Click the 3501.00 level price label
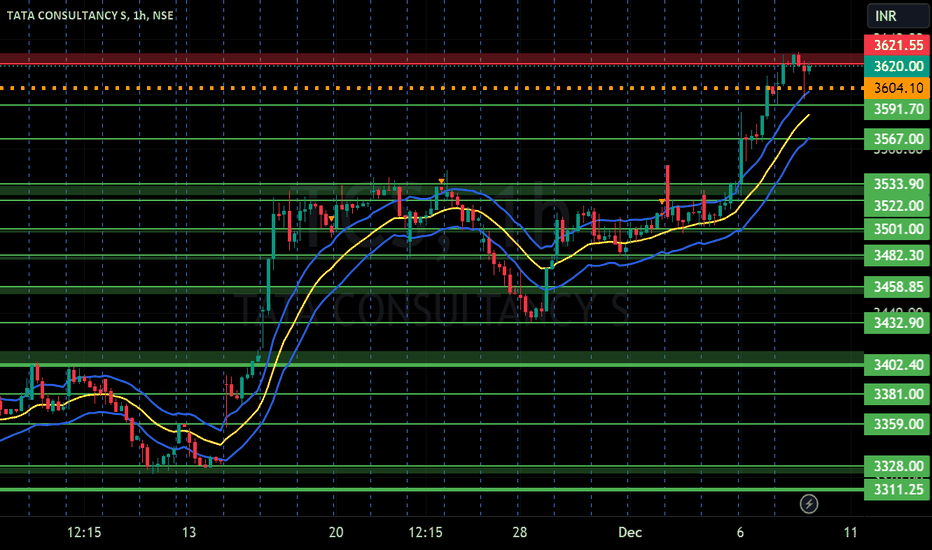The height and width of the screenshot is (550, 932). [x=897, y=229]
